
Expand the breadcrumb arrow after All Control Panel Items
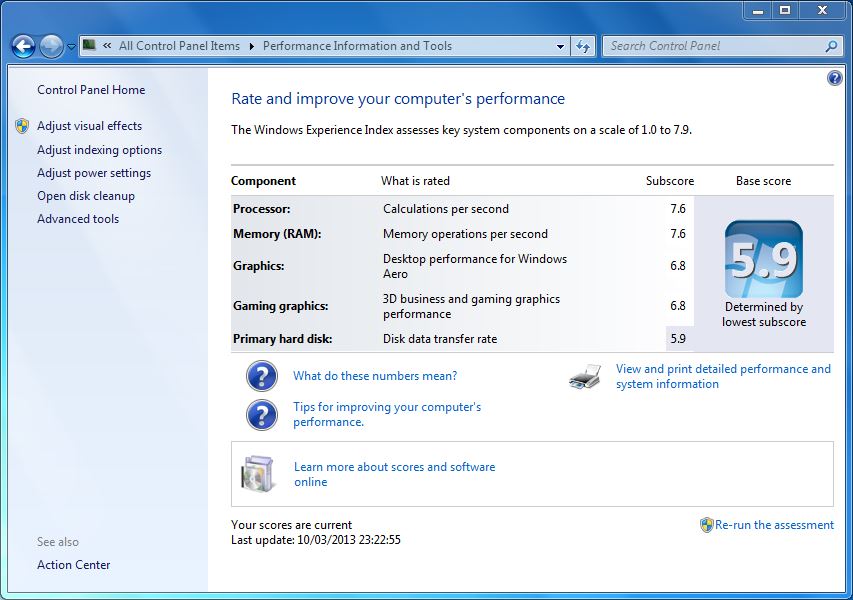point(252,46)
